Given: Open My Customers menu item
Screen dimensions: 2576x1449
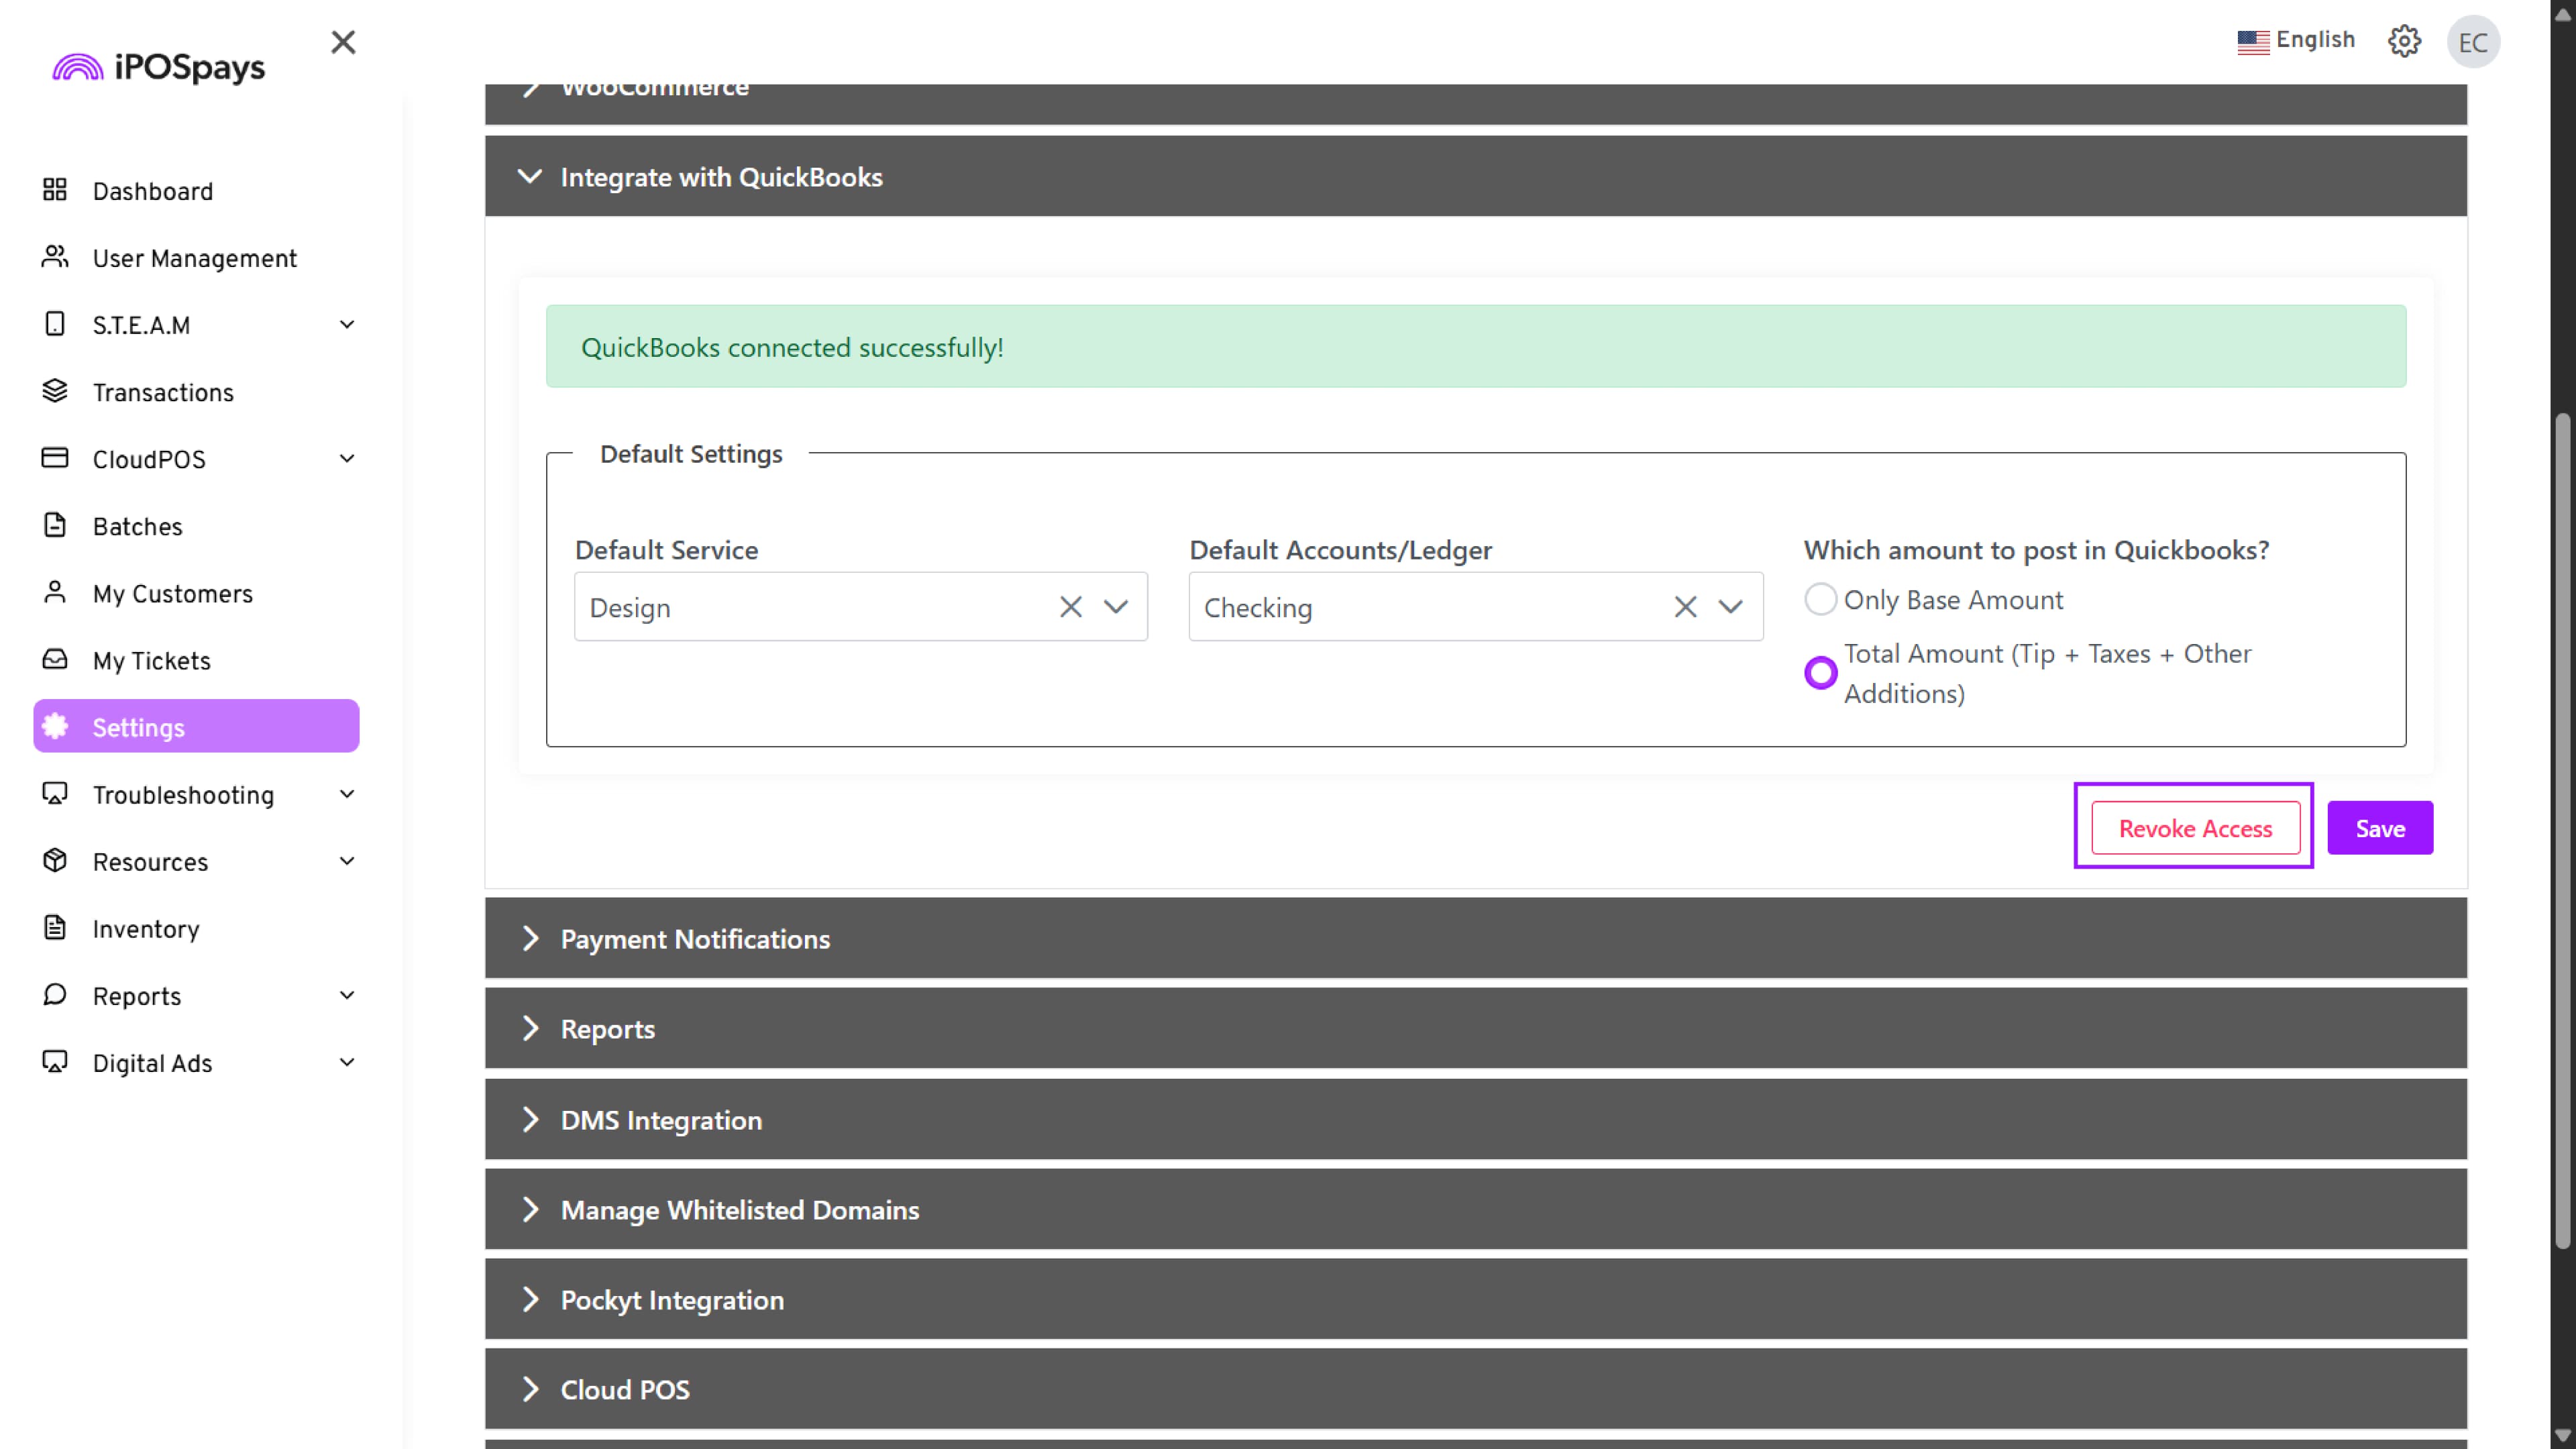Looking at the screenshot, I should [172, 594].
